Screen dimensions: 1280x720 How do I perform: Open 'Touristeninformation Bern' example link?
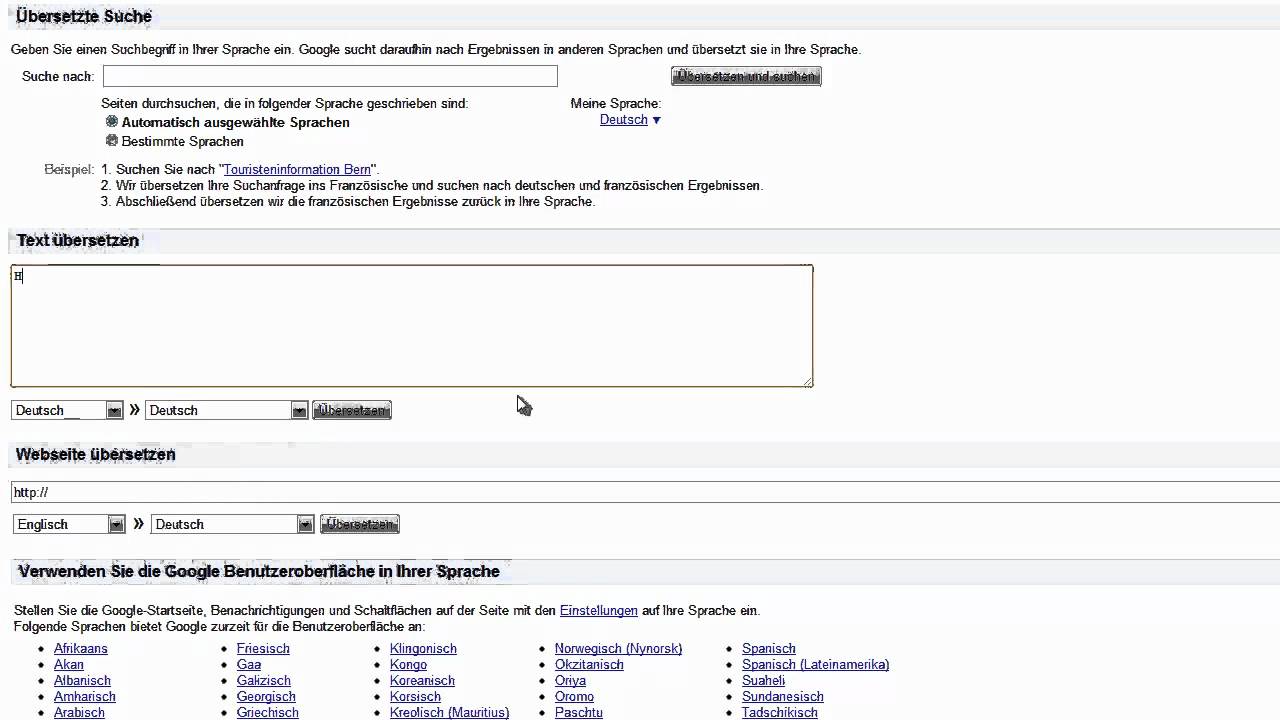(x=297, y=170)
